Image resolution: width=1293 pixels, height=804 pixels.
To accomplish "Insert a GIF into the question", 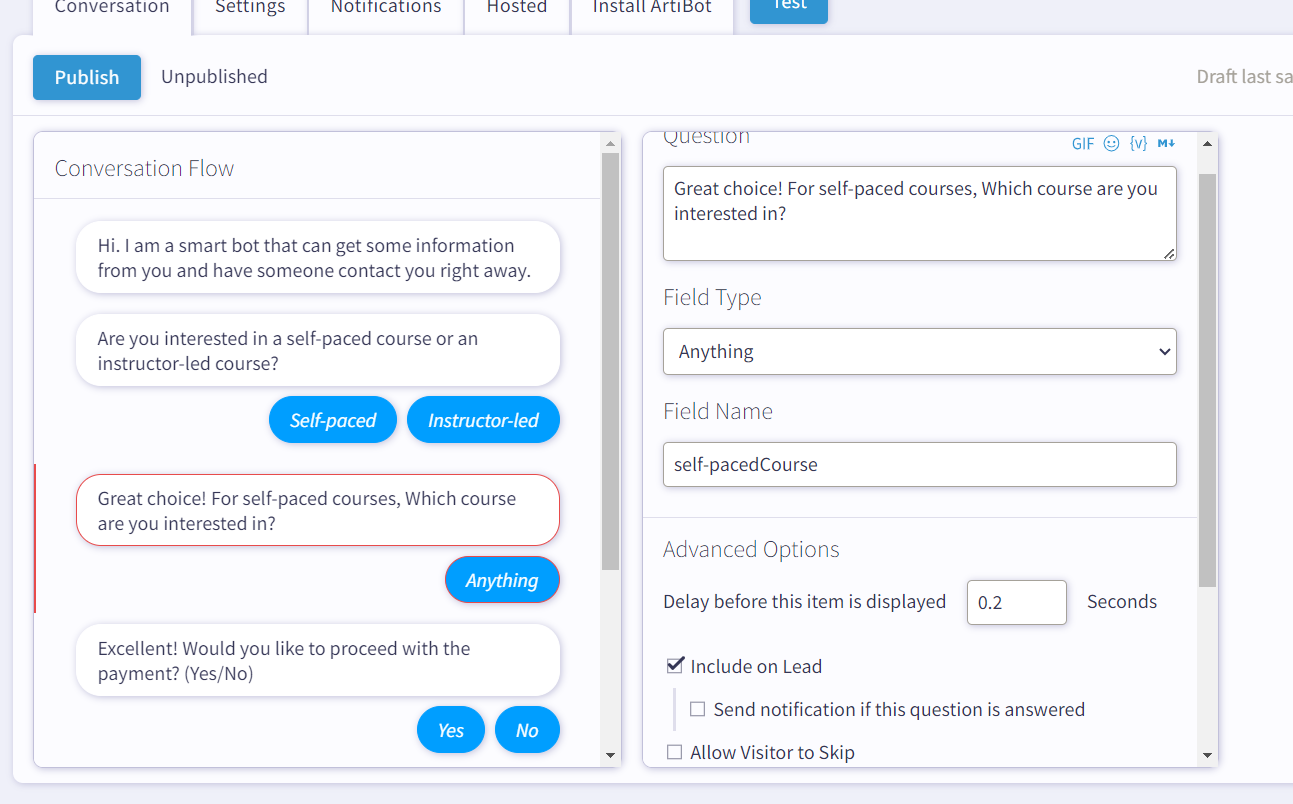I will click(1083, 144).
